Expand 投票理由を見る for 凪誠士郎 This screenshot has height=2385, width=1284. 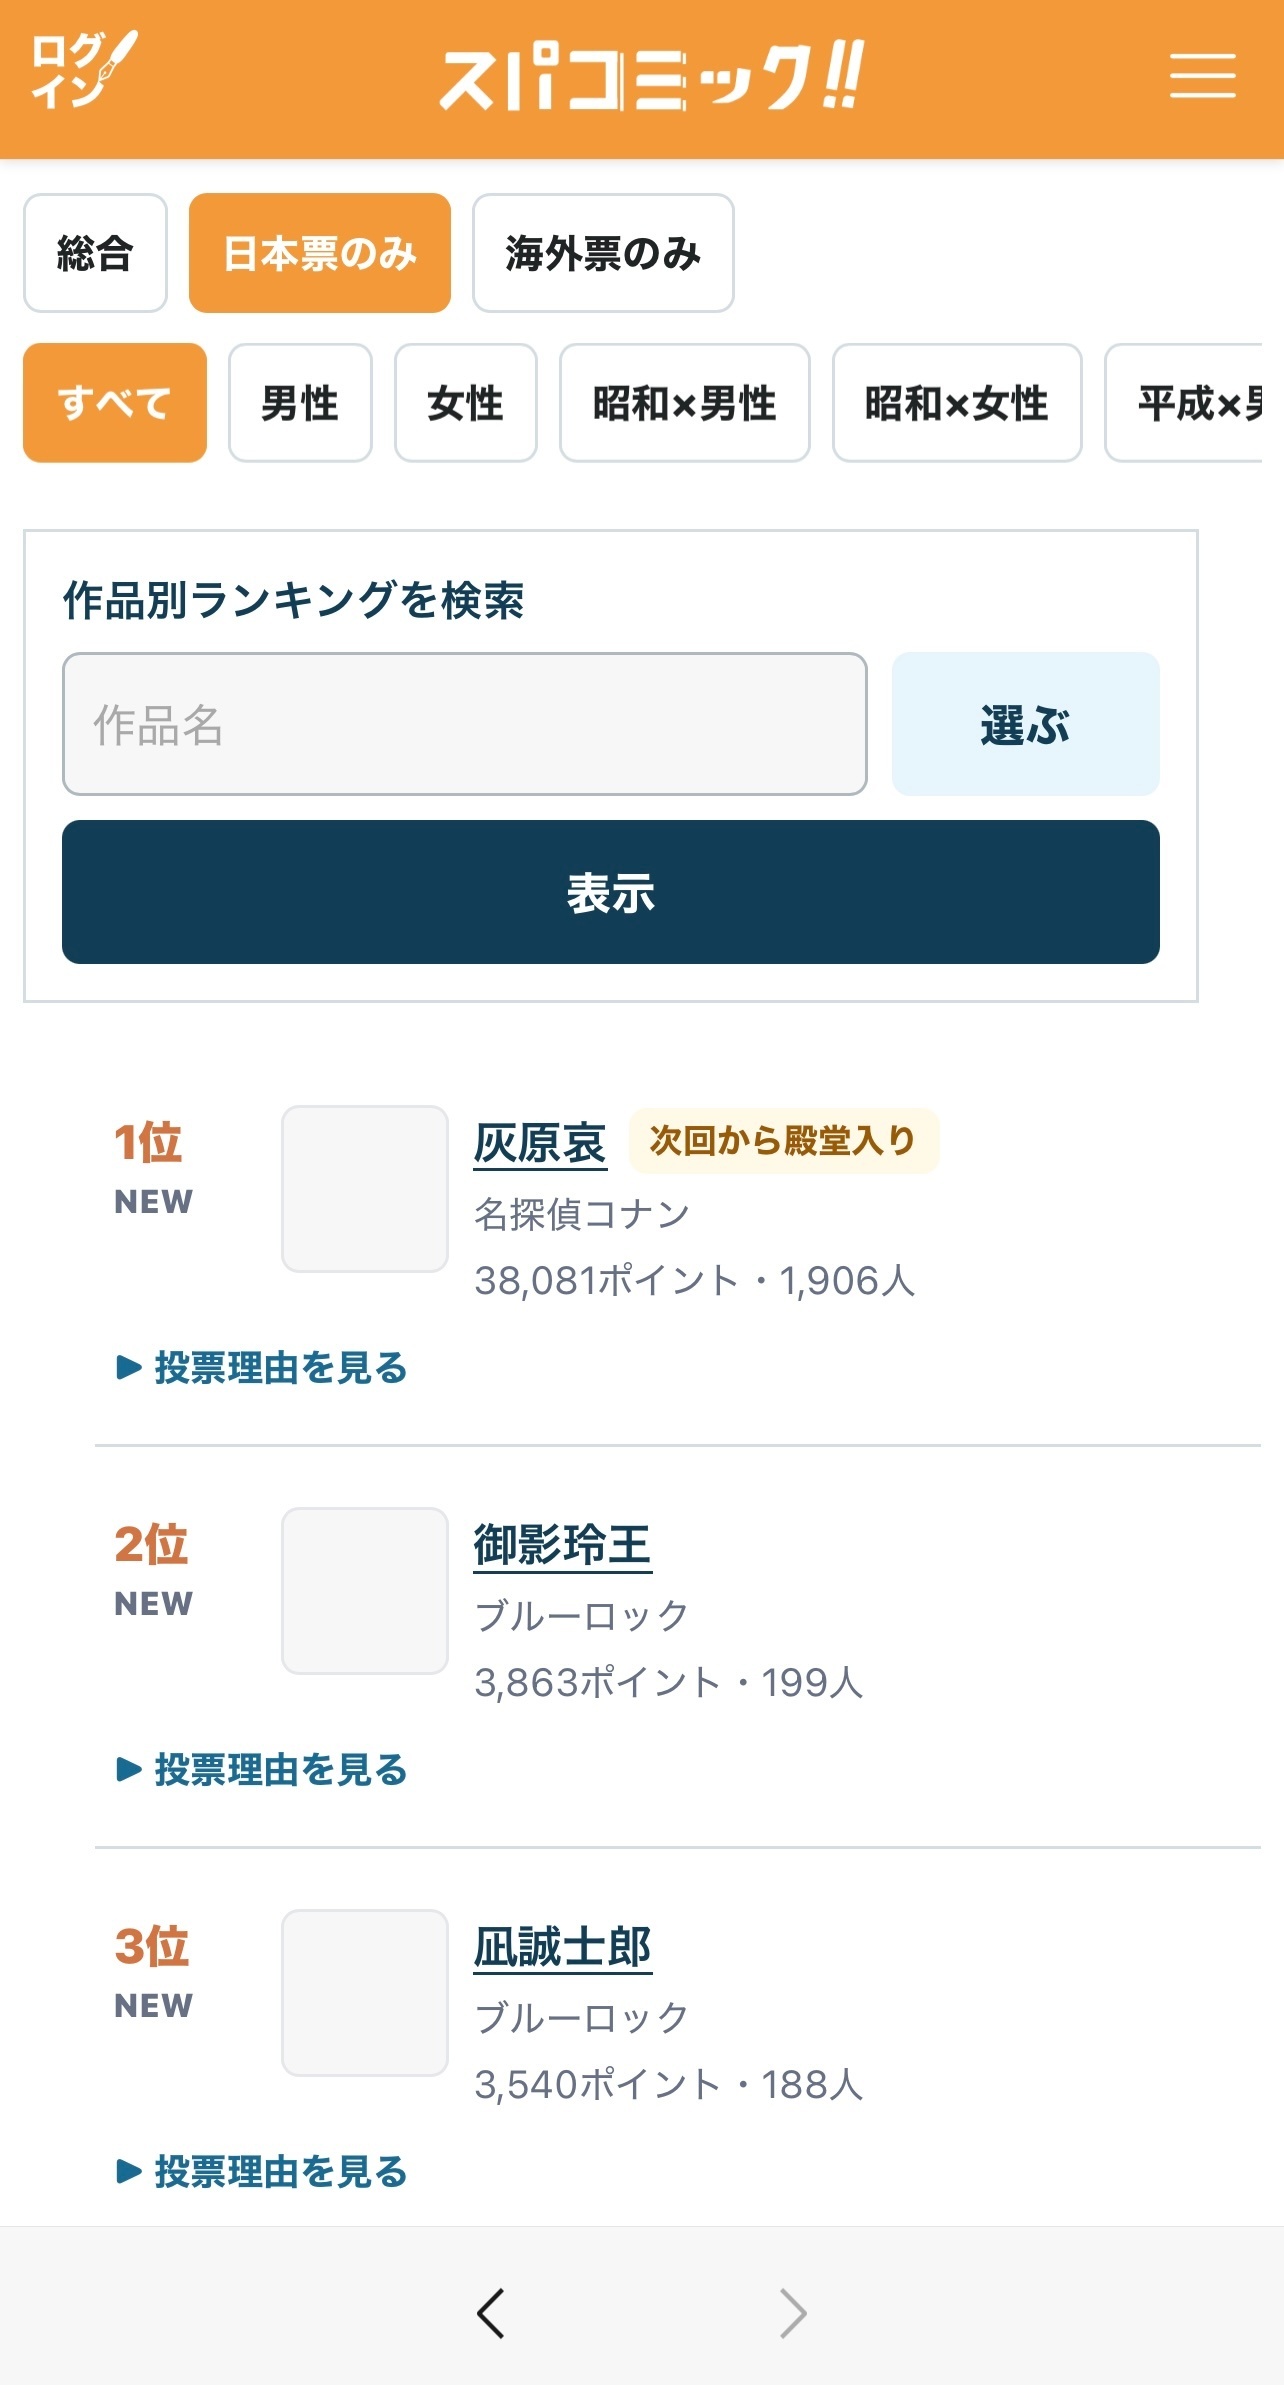coord(262,2171)
